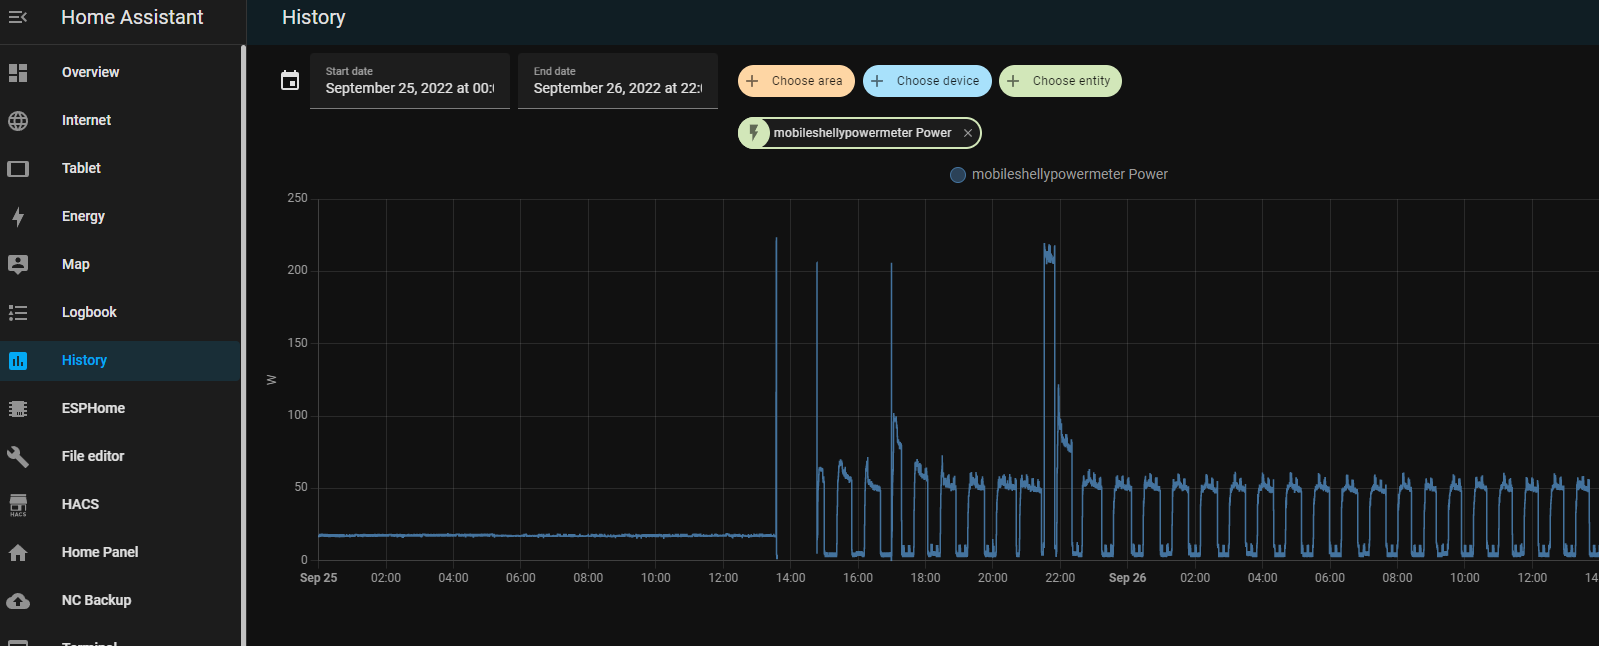Image resolution: width=1599 pixels, height=646 pixels.
Task: Click the Sep 26 label on the time axis
Action: pos(1127,578)
